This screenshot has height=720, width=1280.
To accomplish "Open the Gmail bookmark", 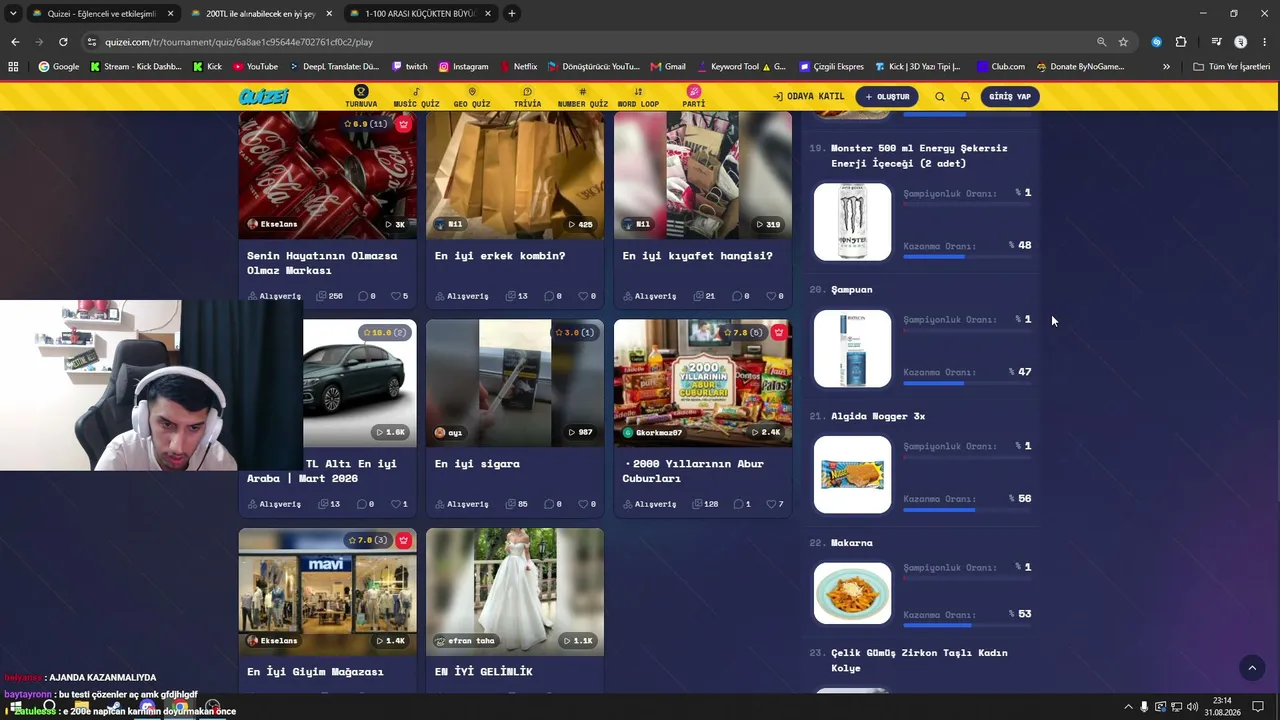I will (x=668, y=67).
